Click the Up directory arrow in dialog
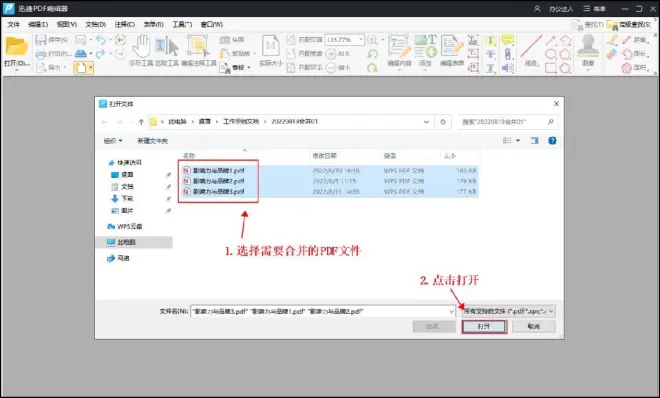This screenshot has width=660, height=398. pos(141,122)
